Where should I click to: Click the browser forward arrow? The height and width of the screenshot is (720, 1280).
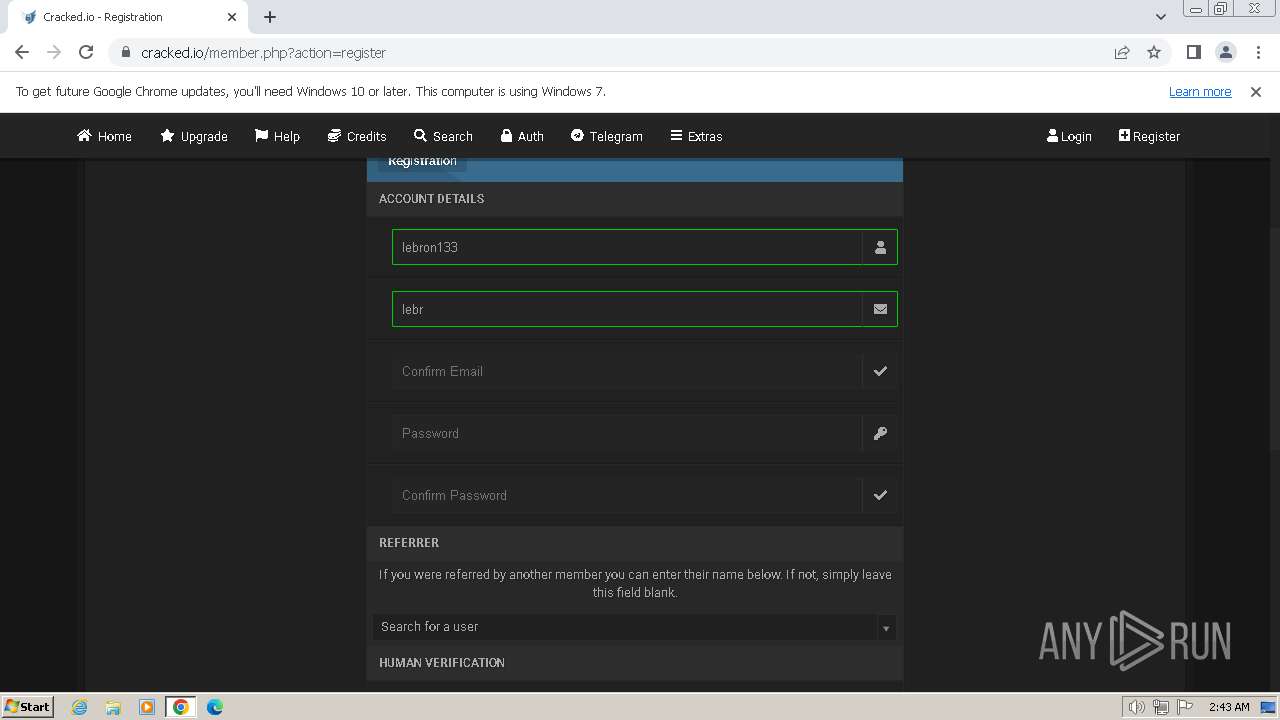pyautogui.click(x=54, y=52)
